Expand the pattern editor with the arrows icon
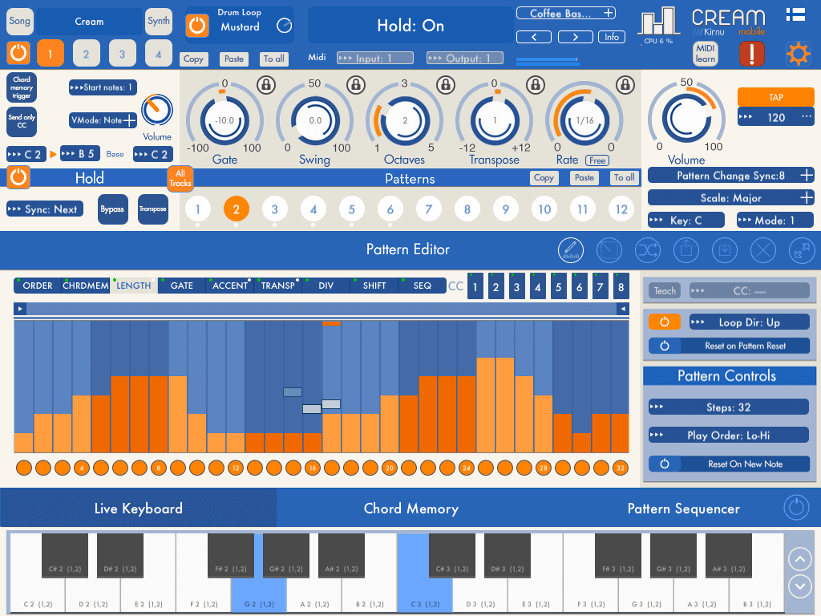The width and height of the screenshot is (821, 616). tap(802, 250)
